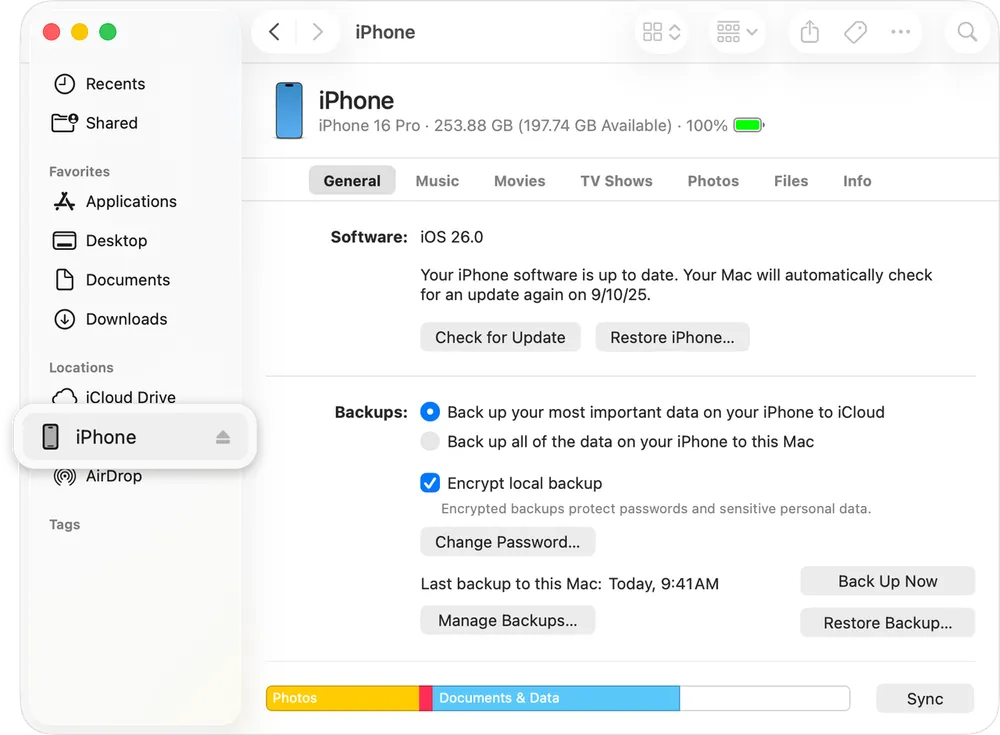The image size is (1000, 735).
Task: Switch to the Music tab
Action: (438, 181)
